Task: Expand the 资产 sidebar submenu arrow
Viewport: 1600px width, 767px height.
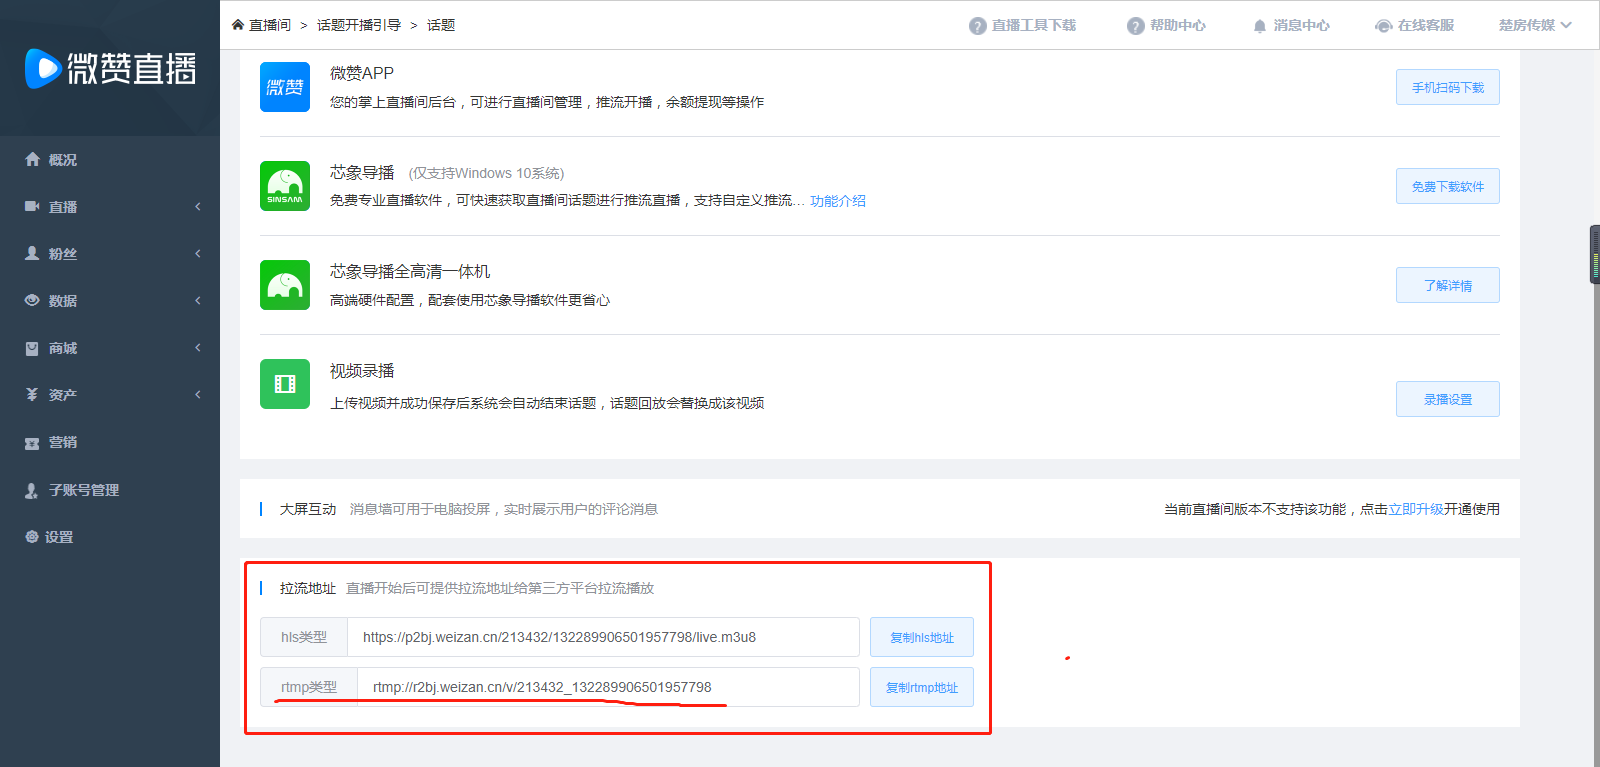Action: 198,394
